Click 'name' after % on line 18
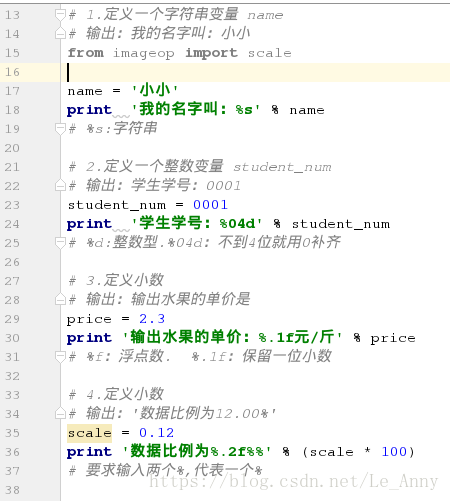This screenshot has width=450, height=501. pyautogui.click(x=307, y=110)
